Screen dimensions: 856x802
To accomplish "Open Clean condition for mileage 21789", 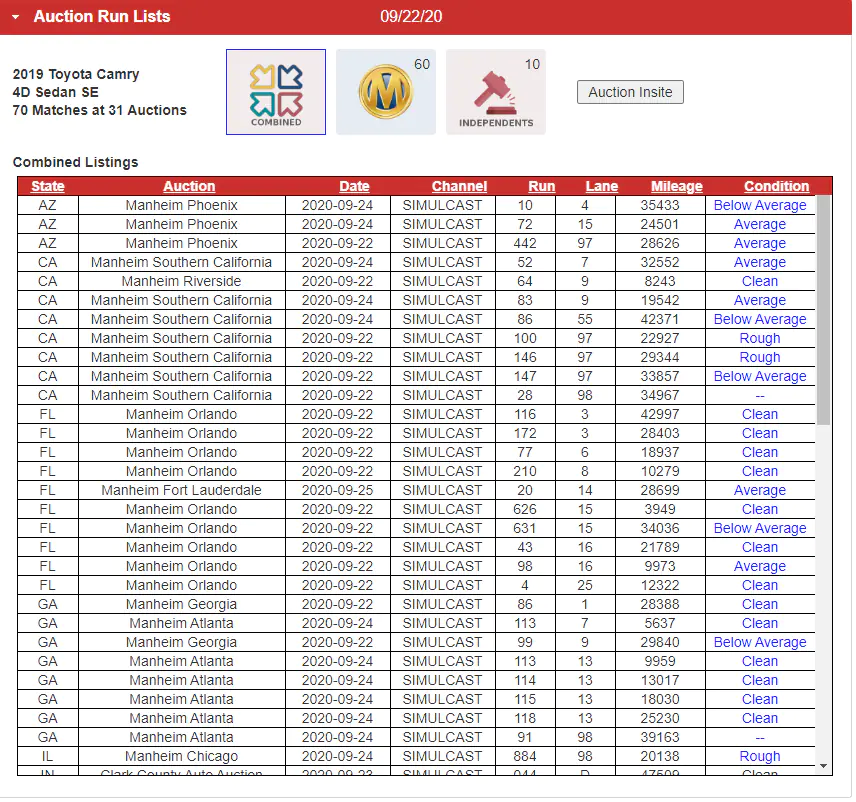I will click(762, 549).
